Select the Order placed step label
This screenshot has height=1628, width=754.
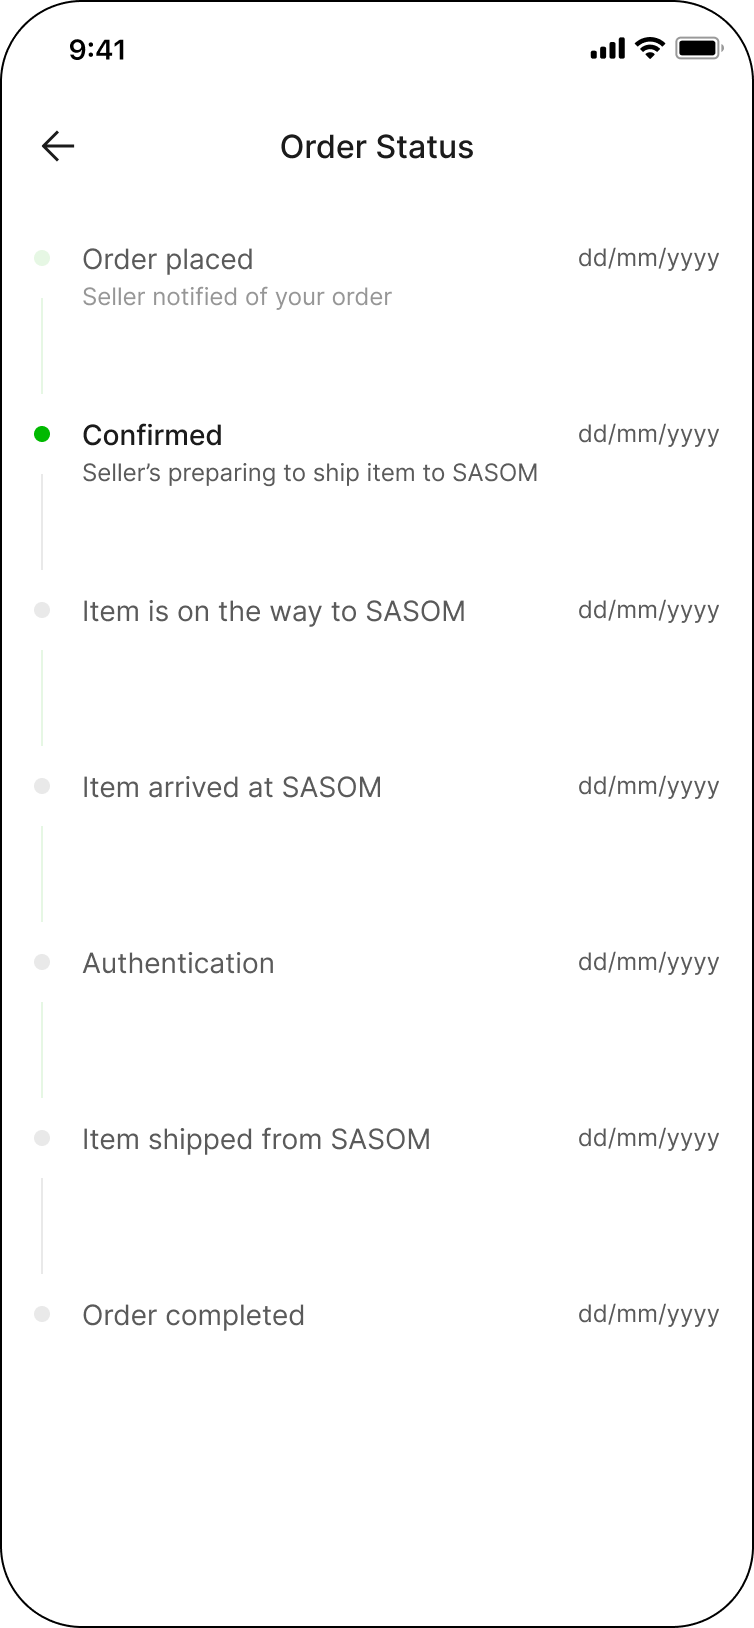click(x=167, y=259)
